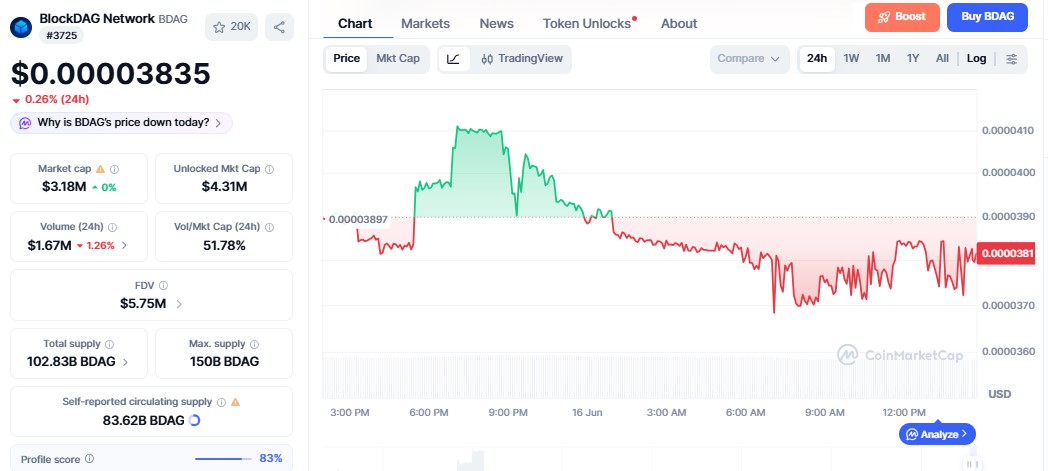Select the 1Y time range

(x=913, y=59)
